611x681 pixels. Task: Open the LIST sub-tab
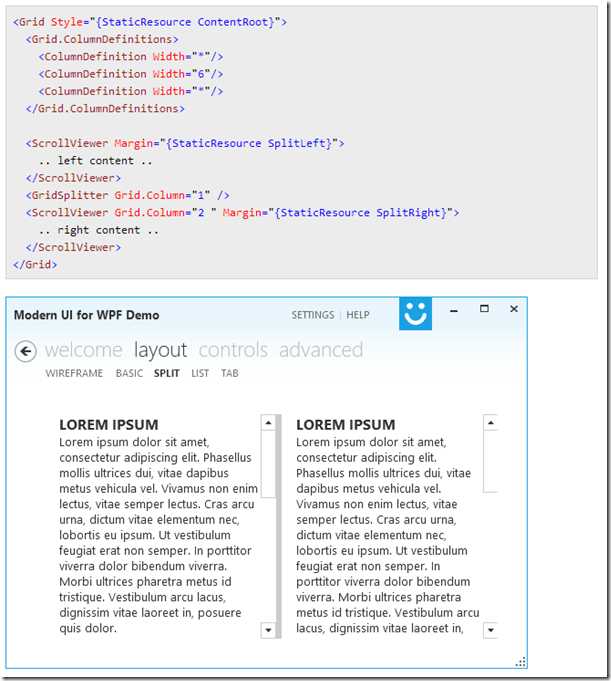pyautogui.click(x=200, y=373)
